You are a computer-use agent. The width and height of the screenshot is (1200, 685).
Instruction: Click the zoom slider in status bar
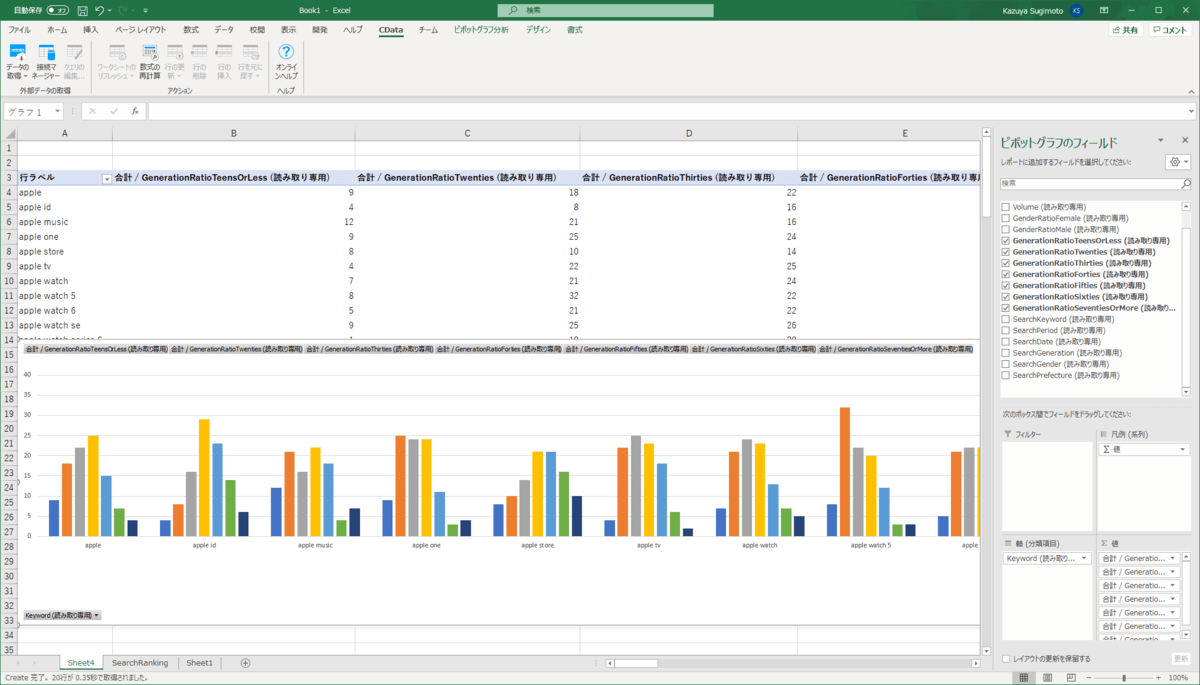click(1124, 678)
